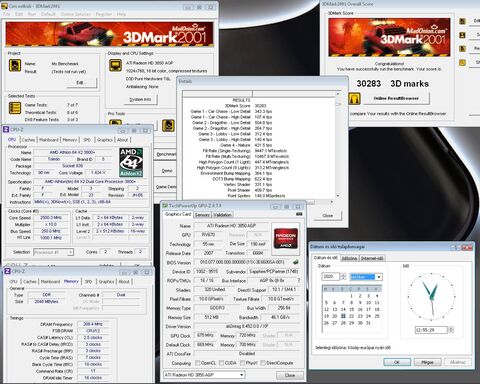Open the CPU-Z processor Selection dropdown

click(53, 252)
